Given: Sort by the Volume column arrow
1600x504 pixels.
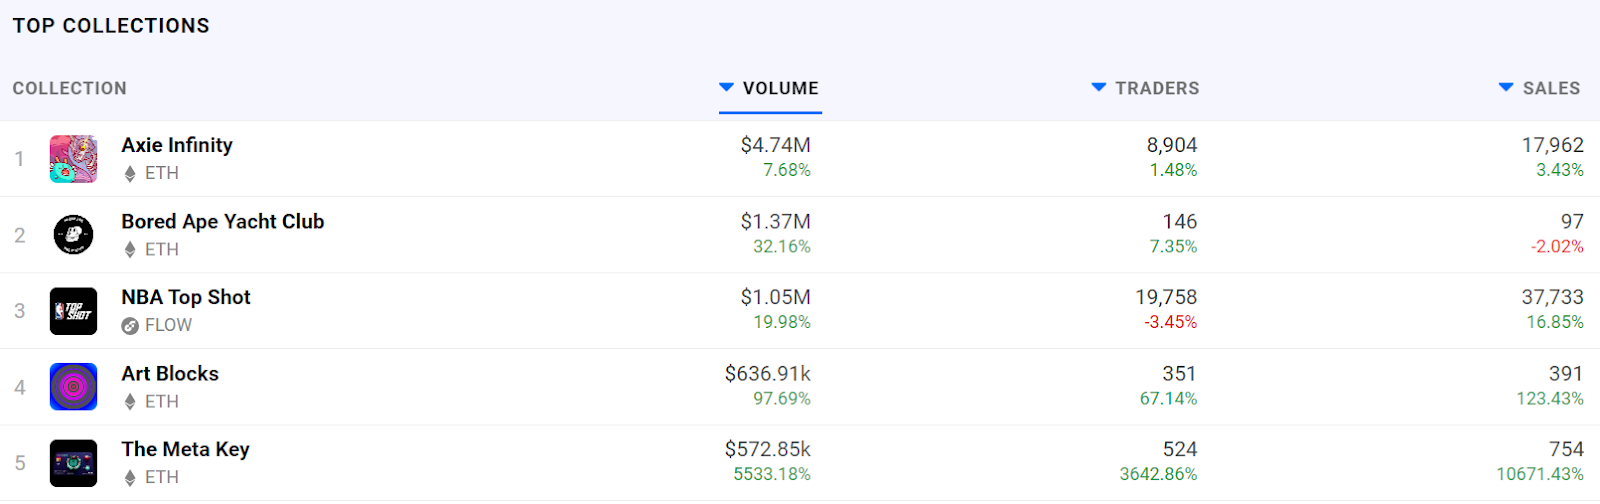Looking at the screenshot, I should [727, 88].
